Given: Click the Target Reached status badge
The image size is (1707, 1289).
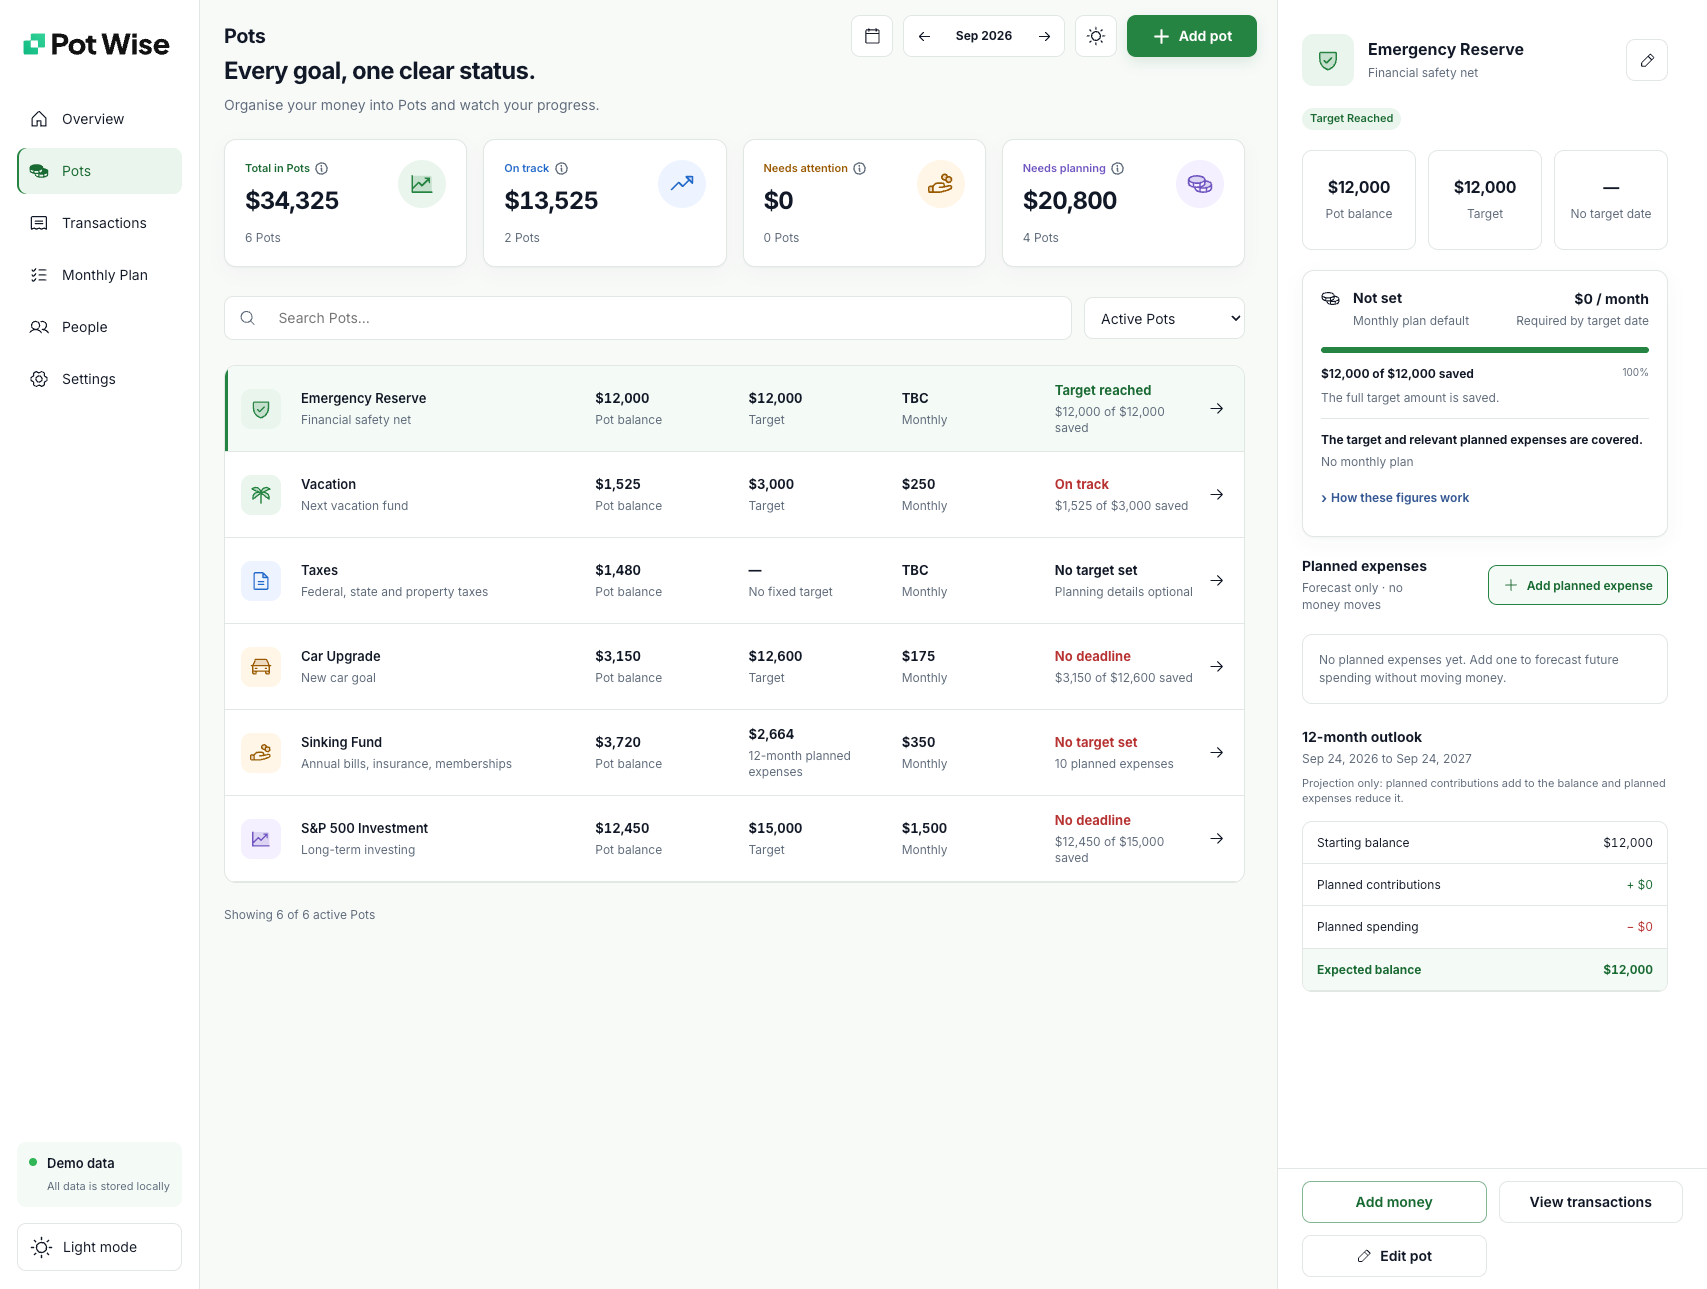Looking at the screenshot, I should 1352,118.
